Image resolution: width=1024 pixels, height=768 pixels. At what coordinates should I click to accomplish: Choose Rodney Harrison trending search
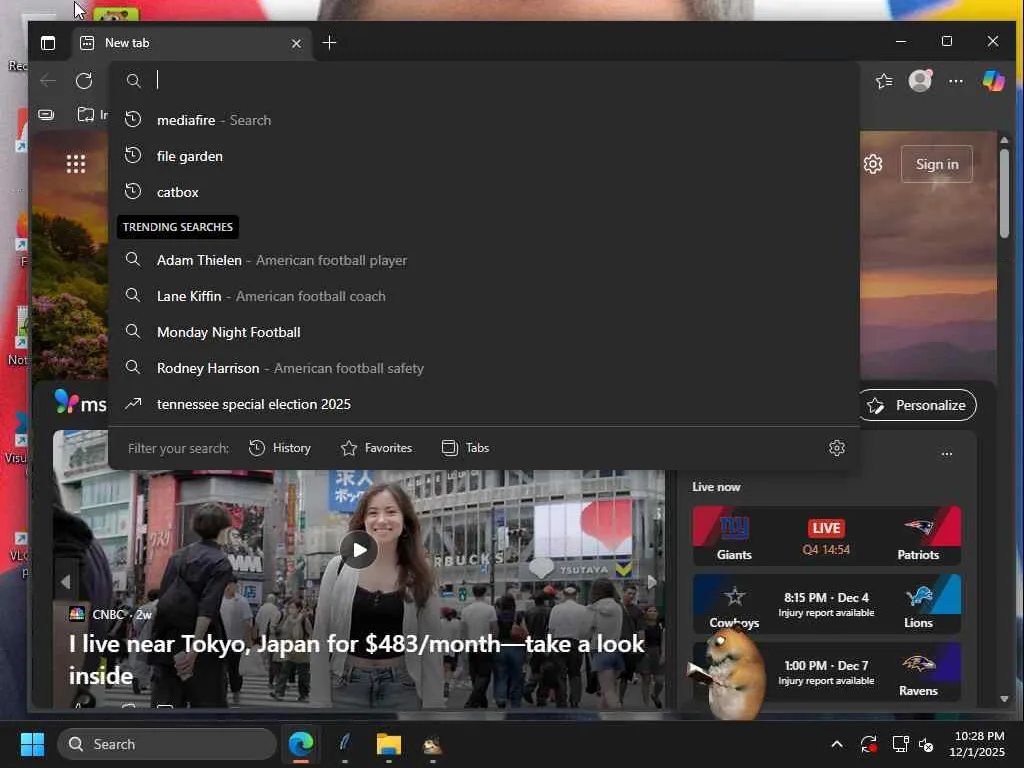tap(483, 368)
